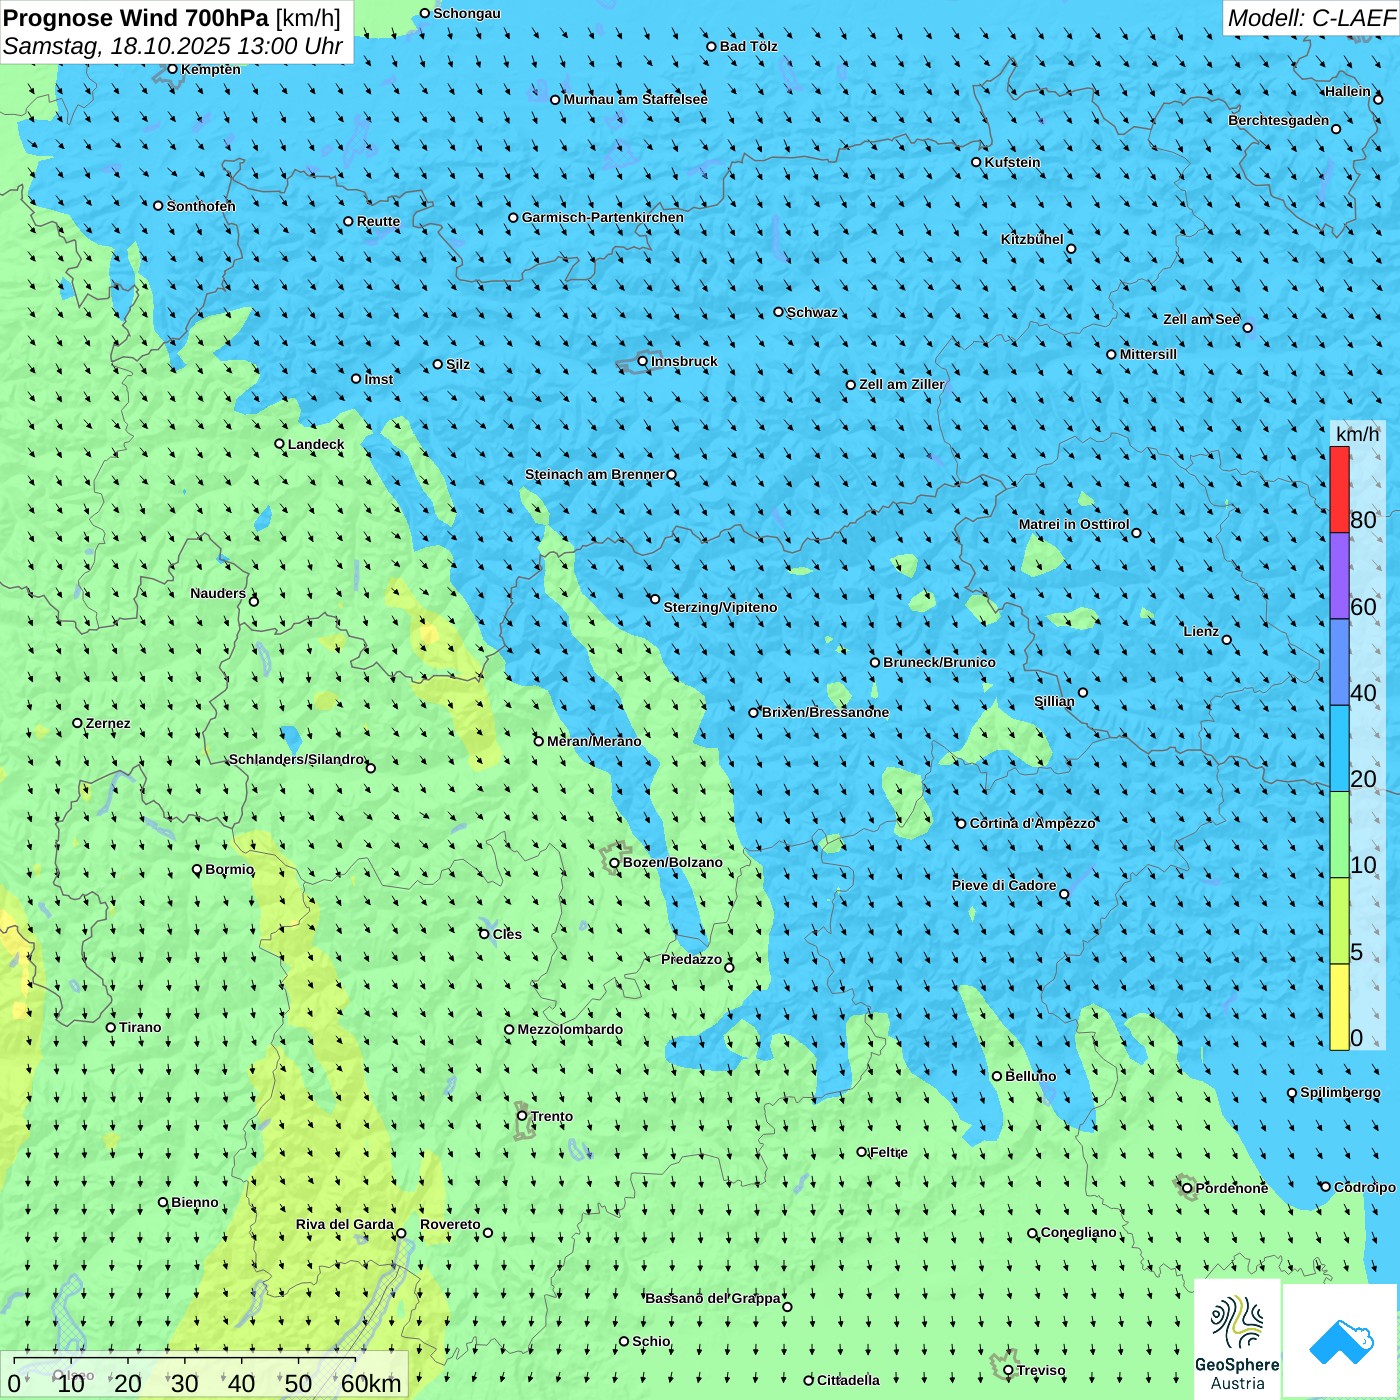Click the Innsbruck city label

tap(684, 361)
